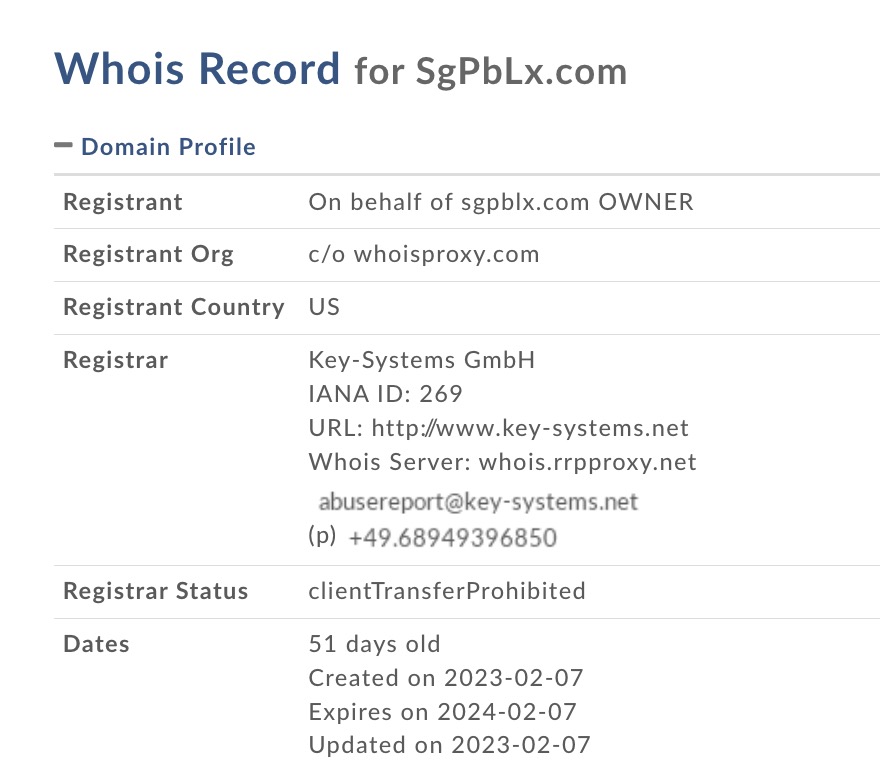The image size is (880, 772).
Task: Select the SgPbLx.com domain name in title
Action: point(521,72)
